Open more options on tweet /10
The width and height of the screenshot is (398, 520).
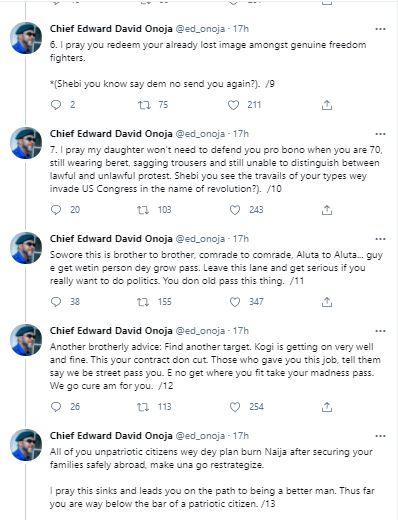(380, 134)
